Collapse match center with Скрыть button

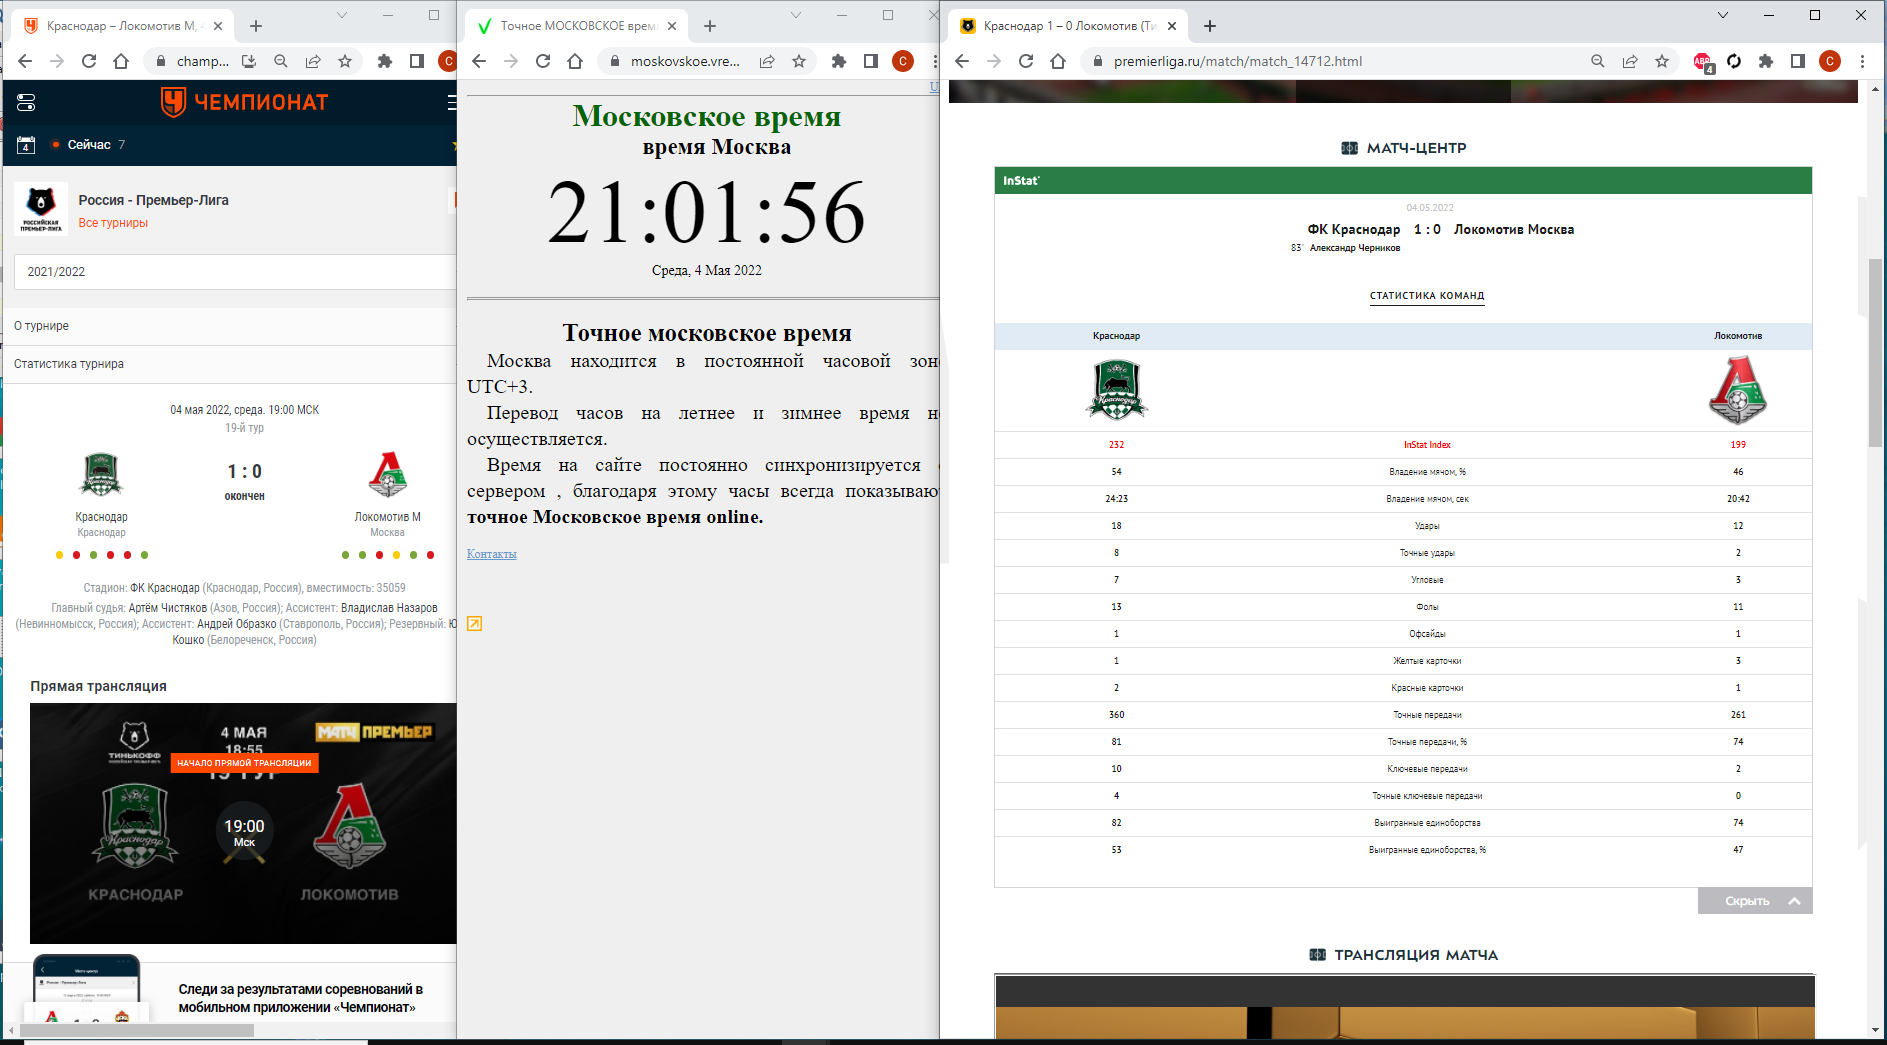pos(1755,901)
